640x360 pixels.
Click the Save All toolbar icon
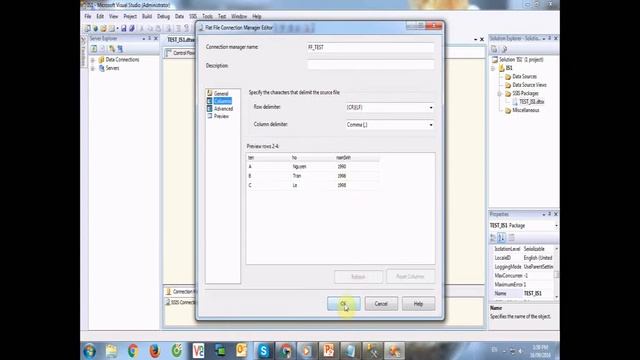coord(131,28)
